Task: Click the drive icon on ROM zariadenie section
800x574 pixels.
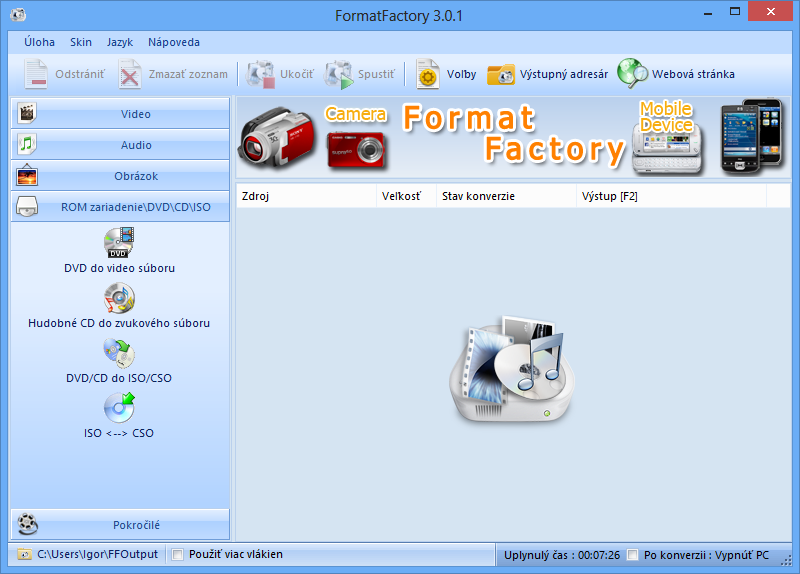Action: click(x=27, y=207)
